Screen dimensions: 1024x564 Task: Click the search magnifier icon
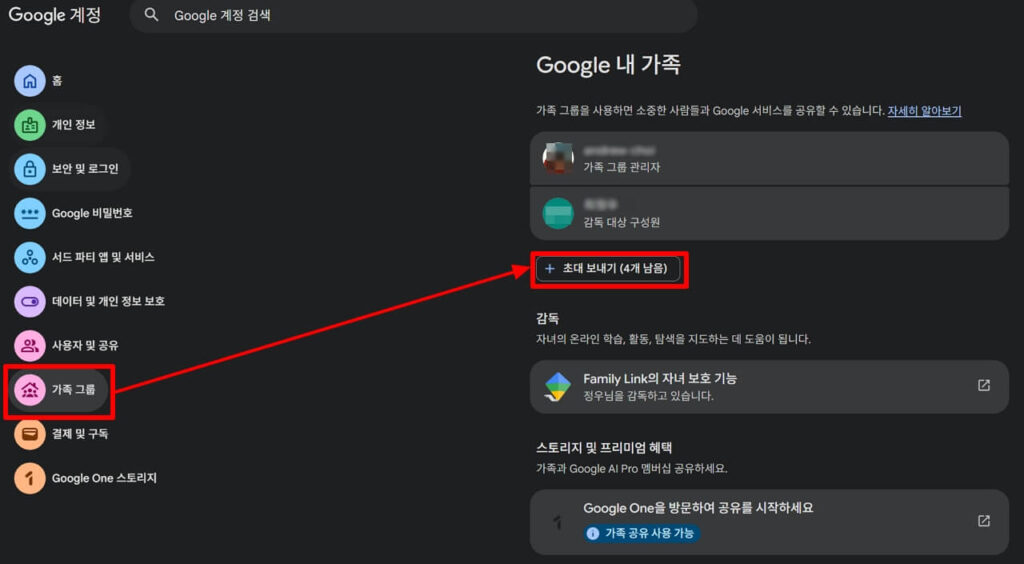151,15
